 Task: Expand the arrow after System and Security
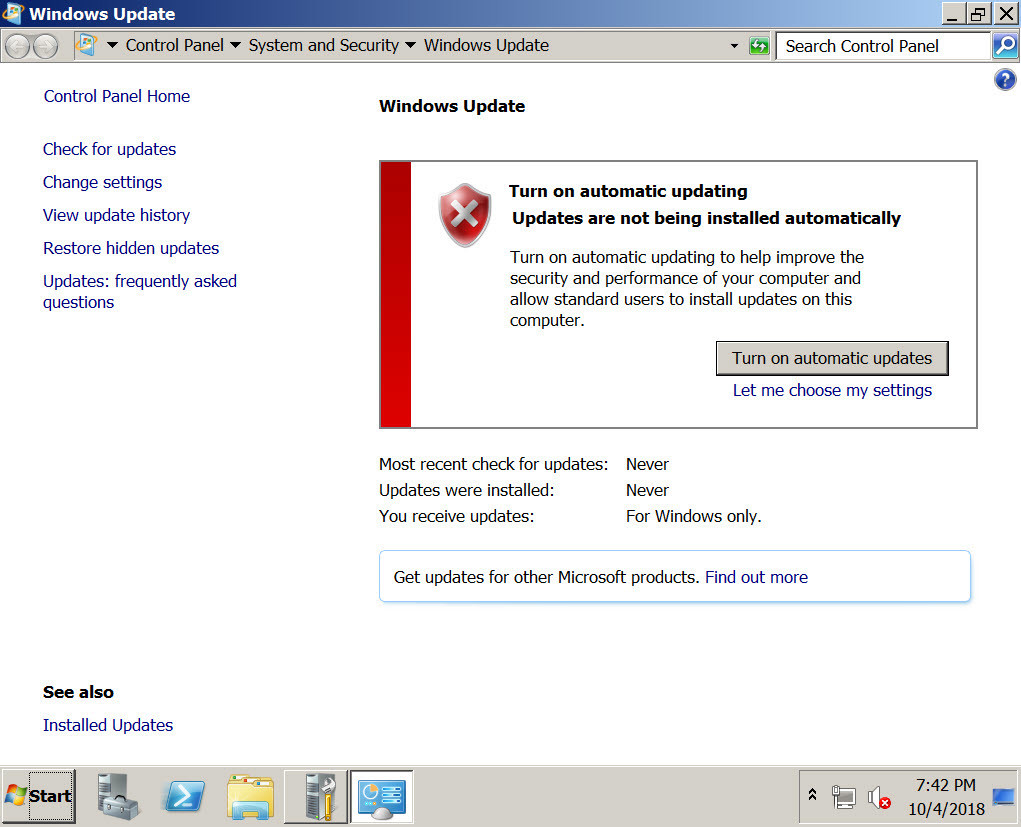[x=411, y=46]
